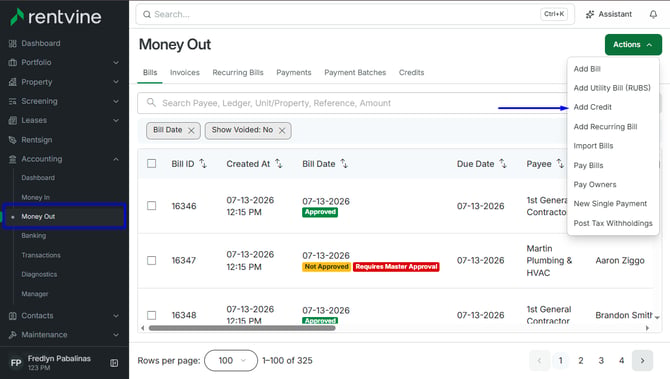The height and width of the screenshot is (379, 670).
Task: Go to previous page arrow
Action: click(539, 361)
